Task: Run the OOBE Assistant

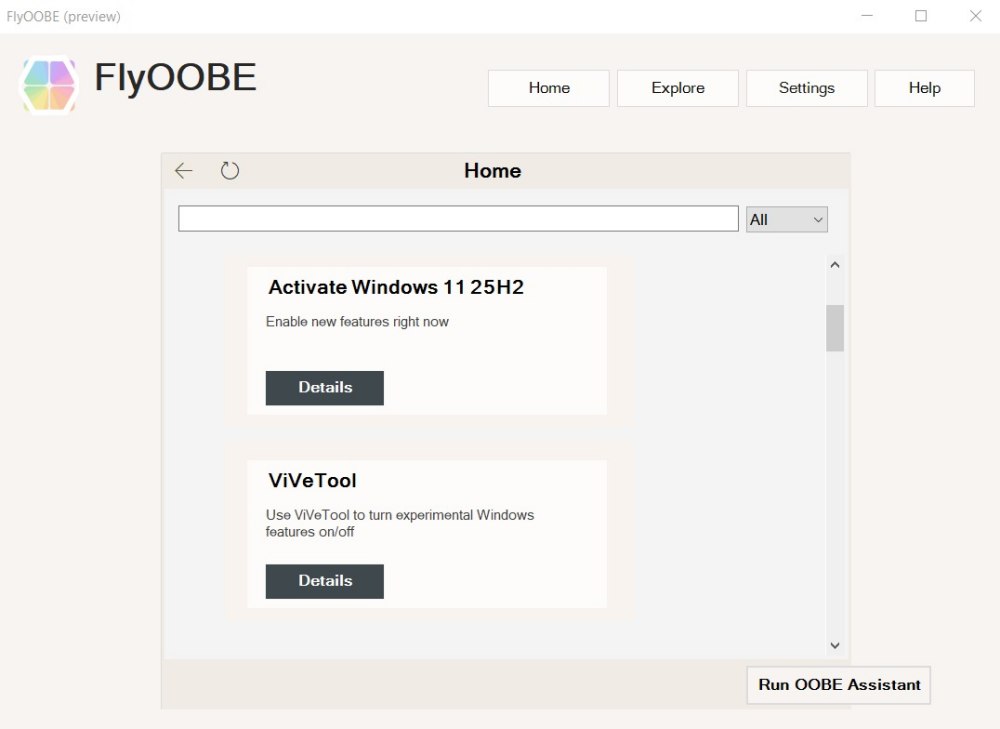Action: [x=838, y=685]
